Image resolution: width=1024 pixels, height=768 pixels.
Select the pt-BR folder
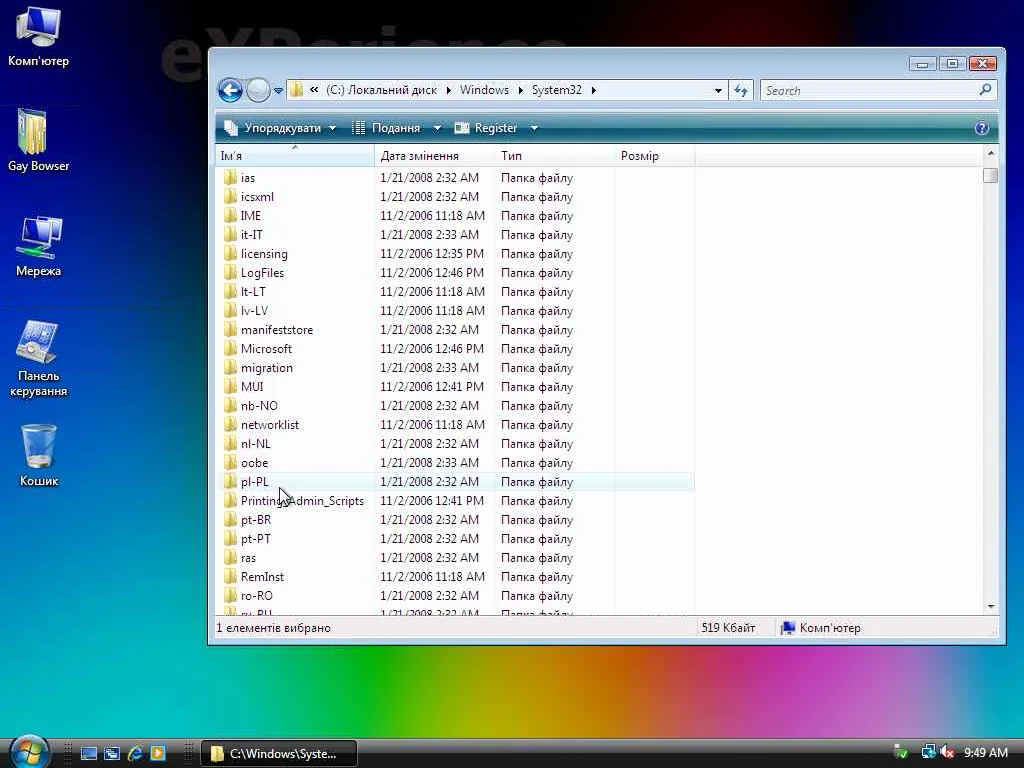click(255, 520)
